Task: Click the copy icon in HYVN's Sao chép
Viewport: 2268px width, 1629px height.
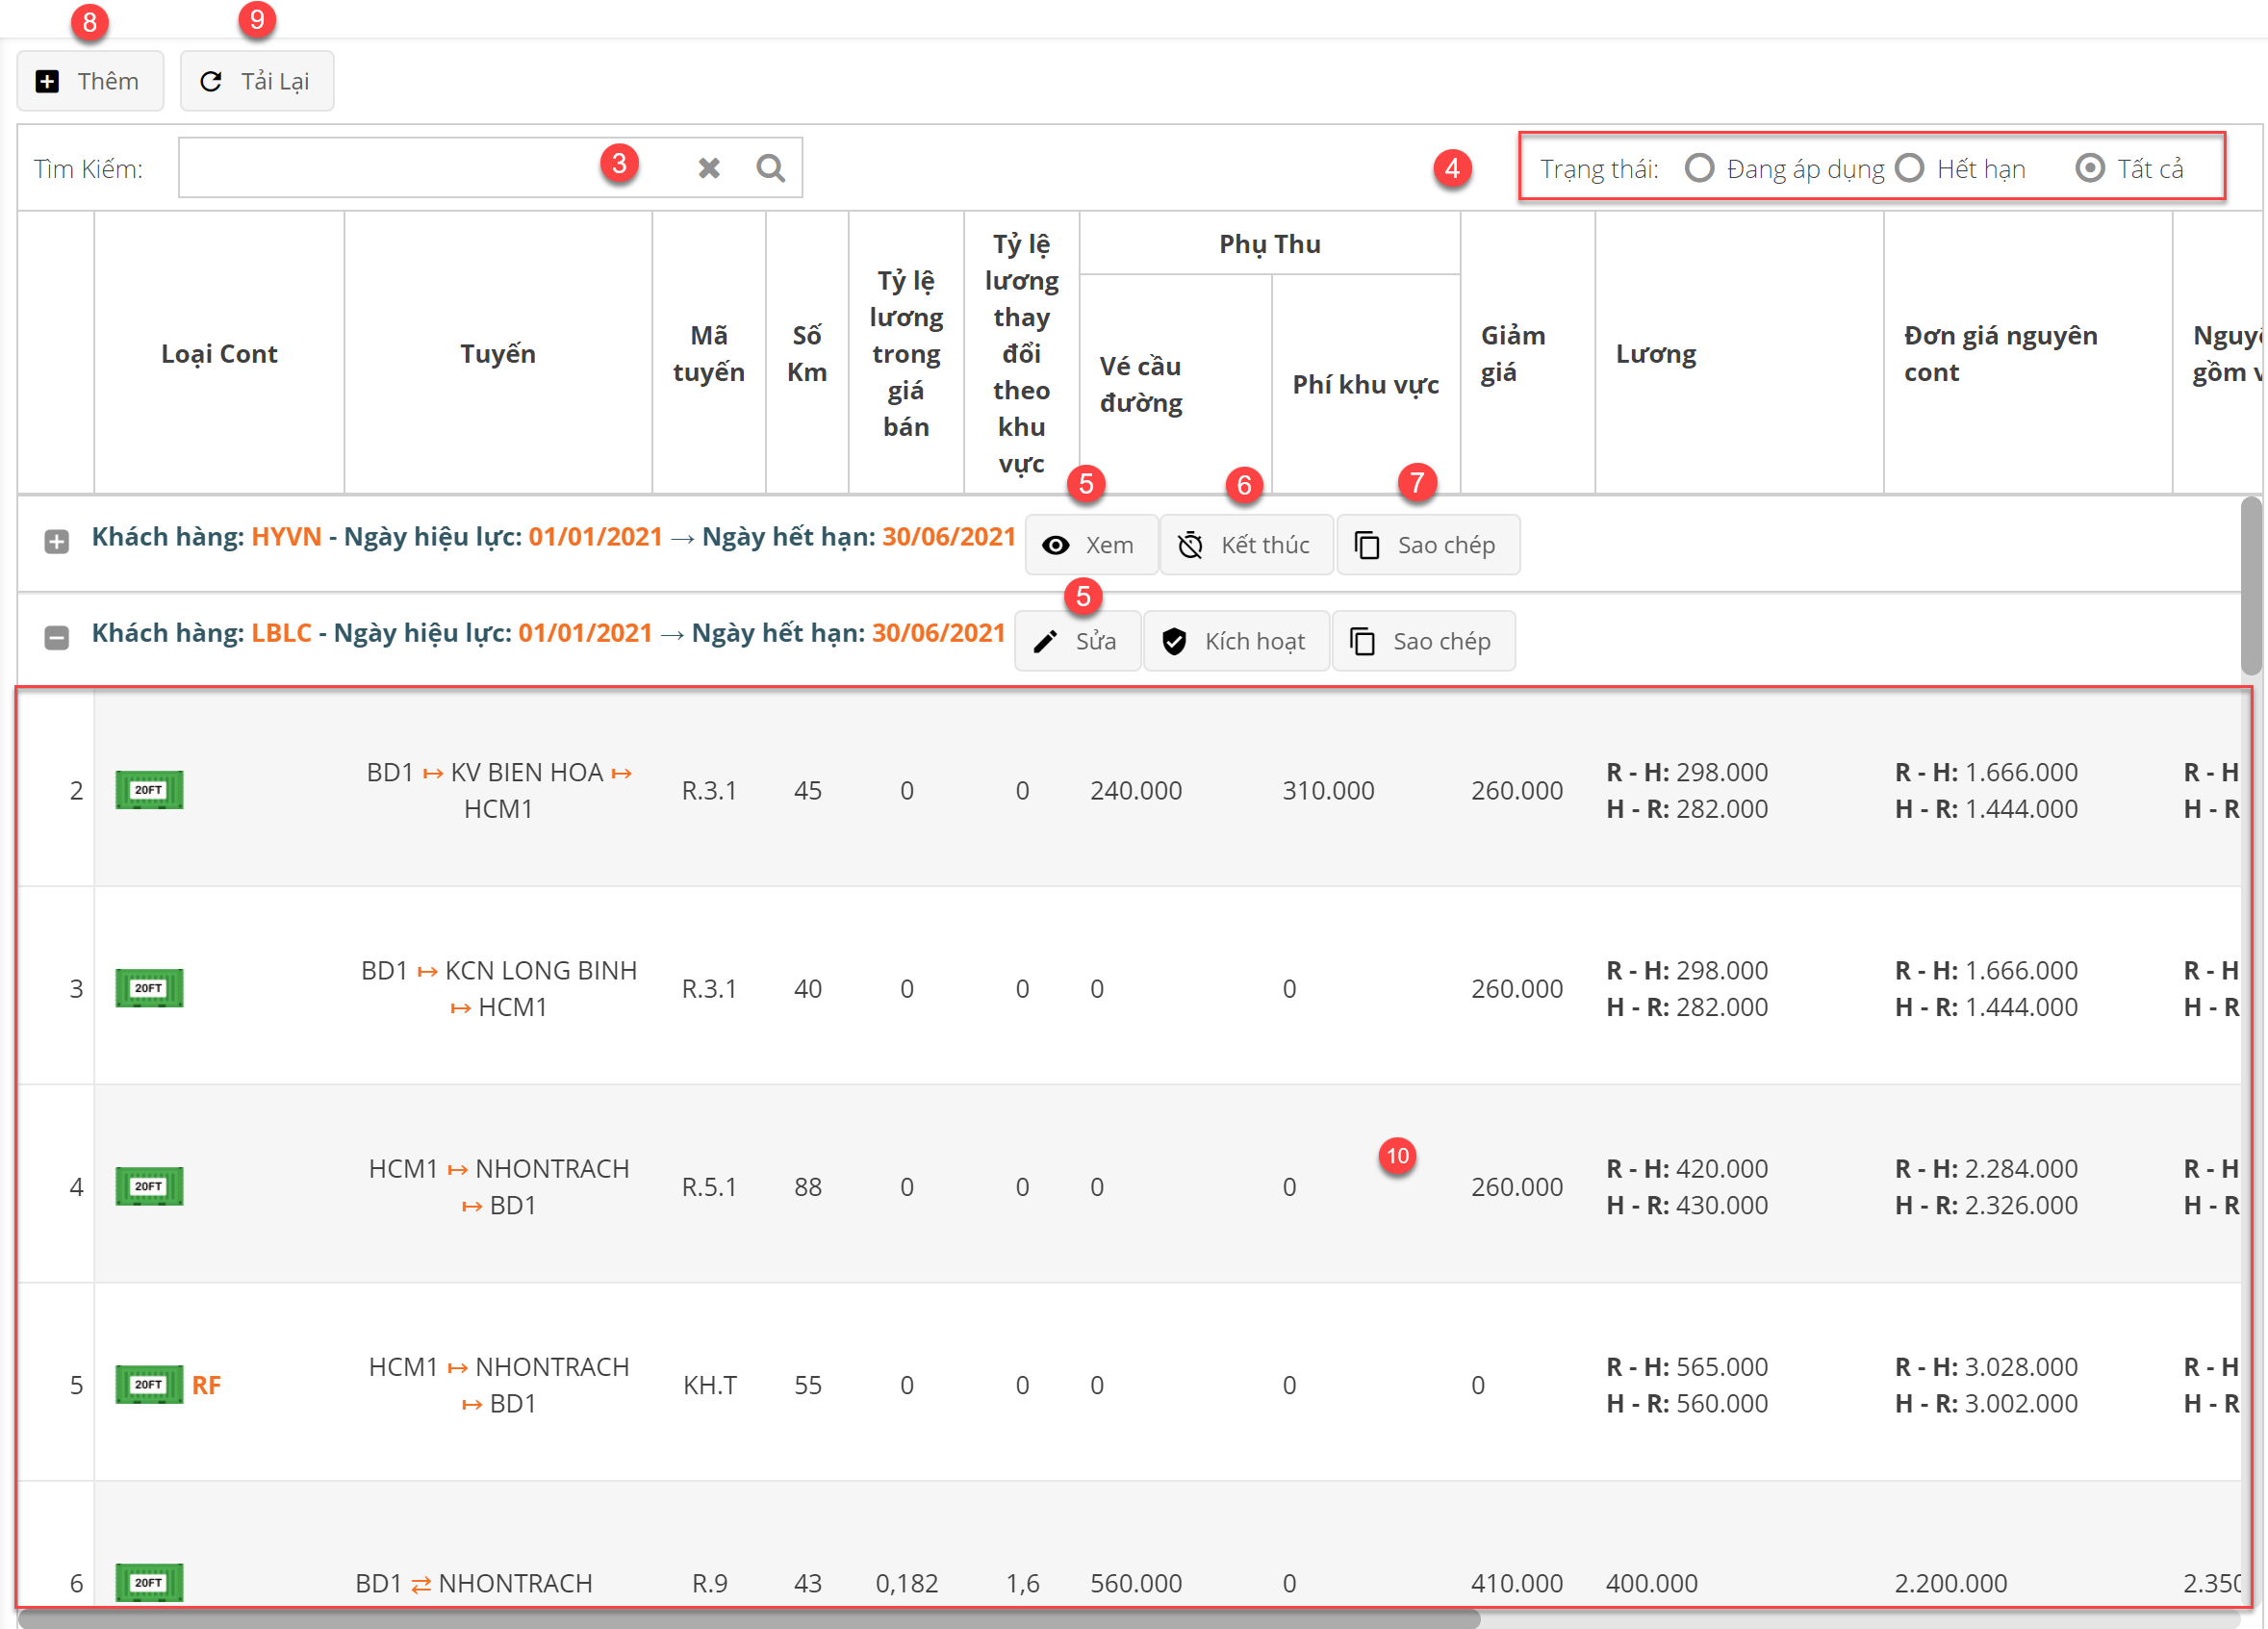Action: pyautogui.click(x=1367, y=545)
